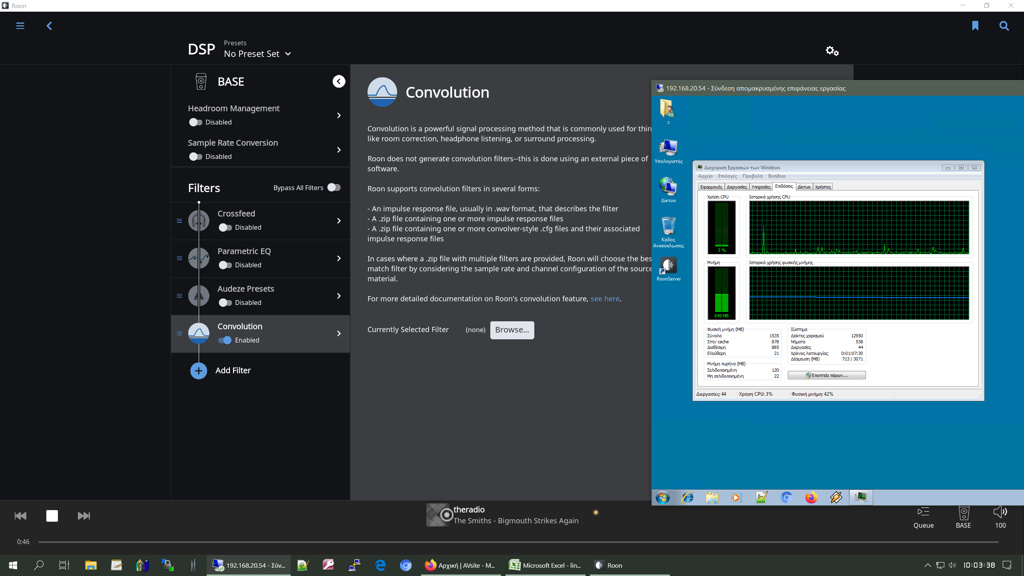Follow the 'see here' documentation link
The width and height of the screenshot is (1024, 576).
(605, 298)
